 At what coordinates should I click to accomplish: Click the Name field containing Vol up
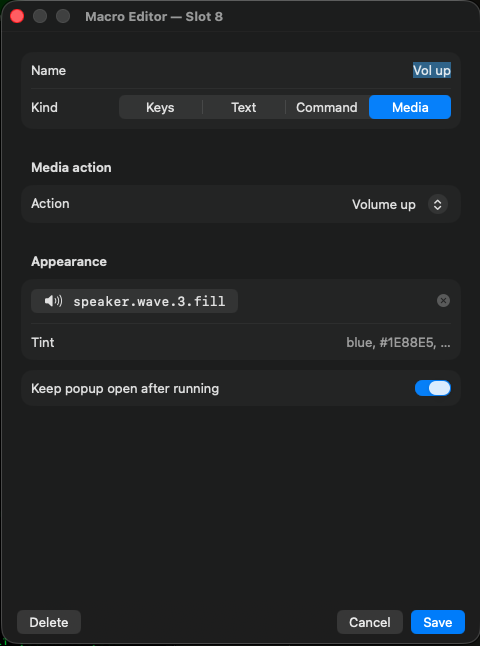tap(432, 70)
